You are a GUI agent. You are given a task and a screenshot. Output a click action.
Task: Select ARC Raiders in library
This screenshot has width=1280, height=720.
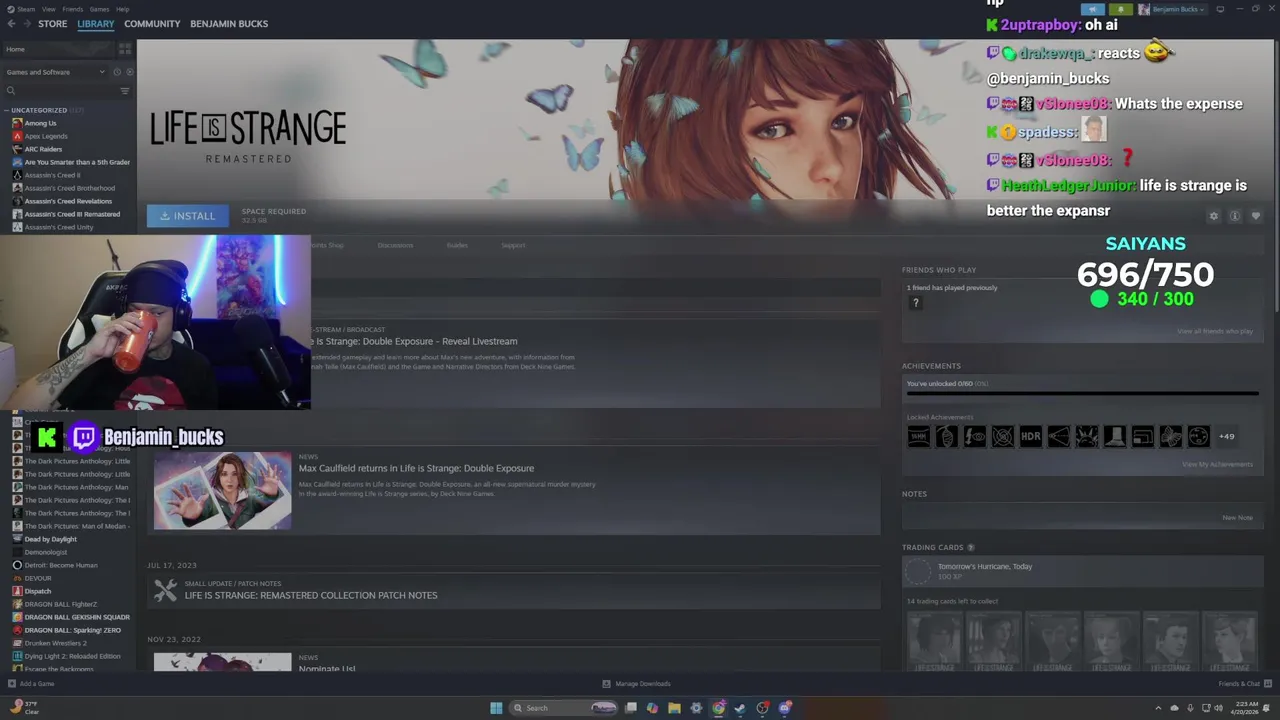43,149
